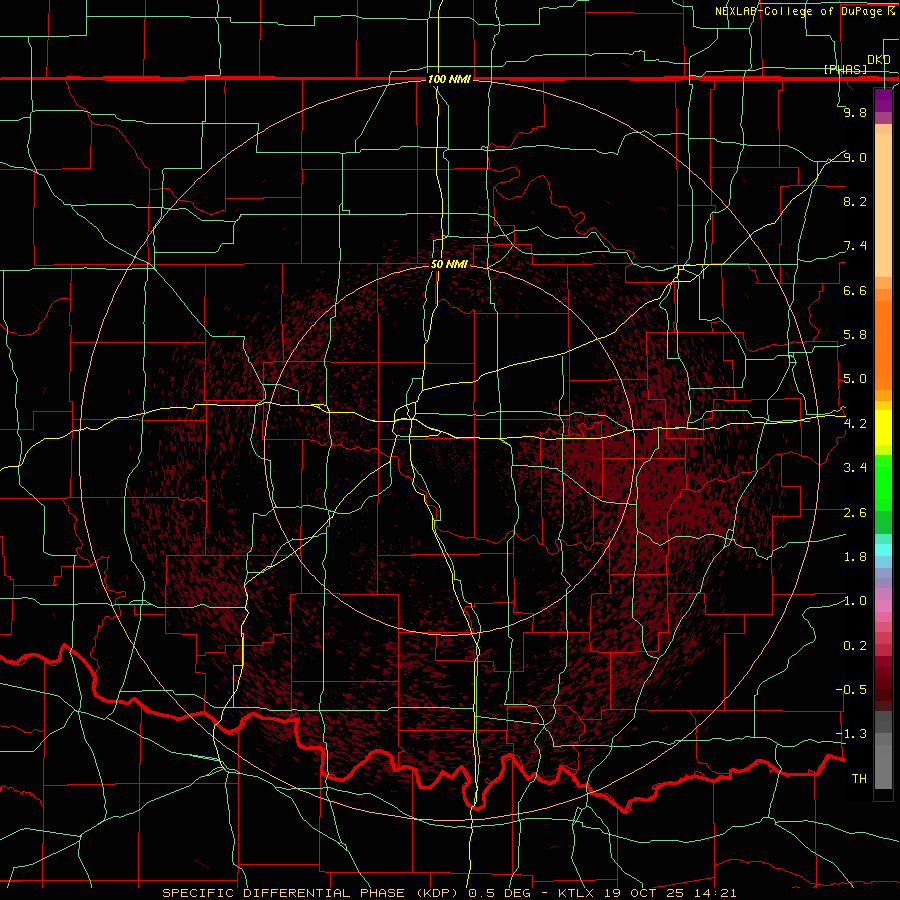This screenshot has height=900, width=900.
Task: Click the 9.0 value on color scale
Action: 855,157
